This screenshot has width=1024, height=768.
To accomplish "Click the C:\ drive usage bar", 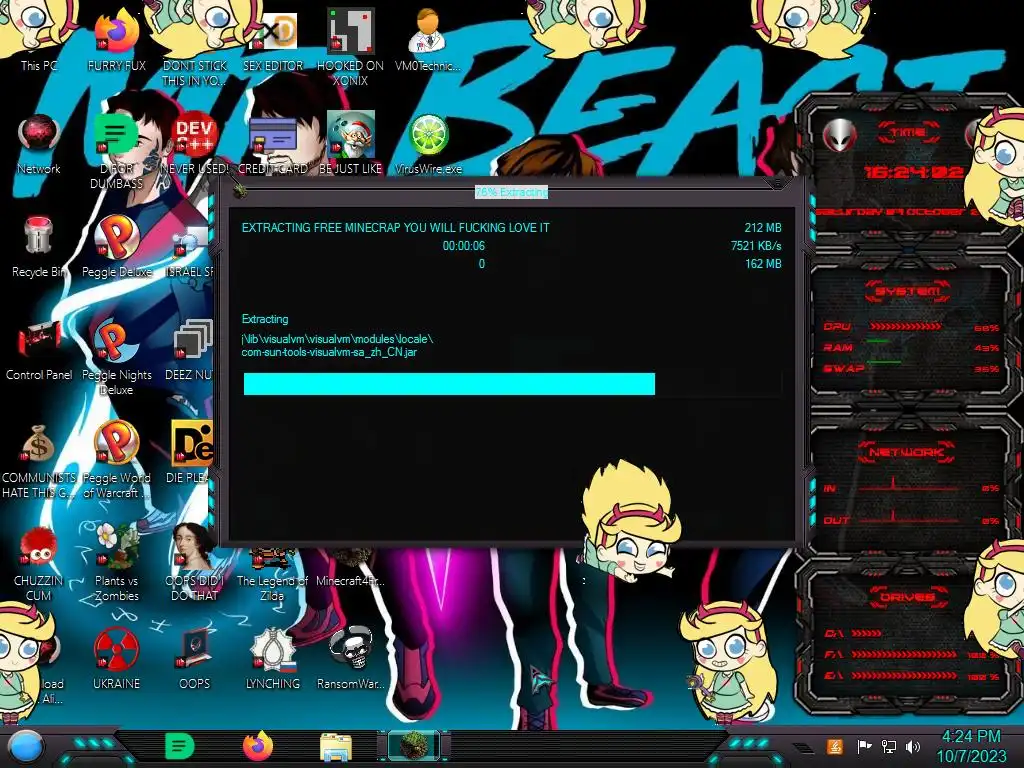I will 866,633.
